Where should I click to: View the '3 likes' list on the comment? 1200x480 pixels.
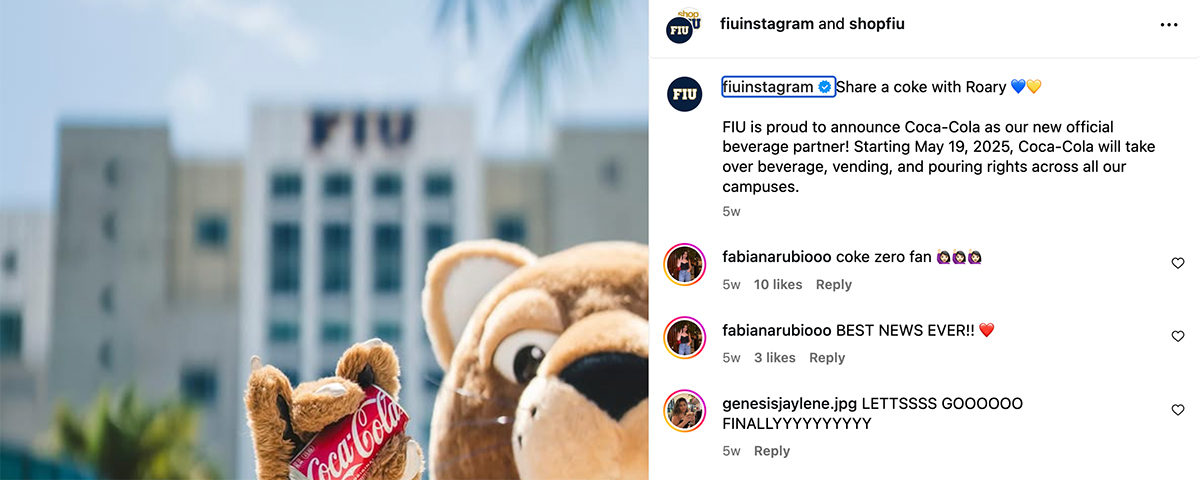pos(775,358)
